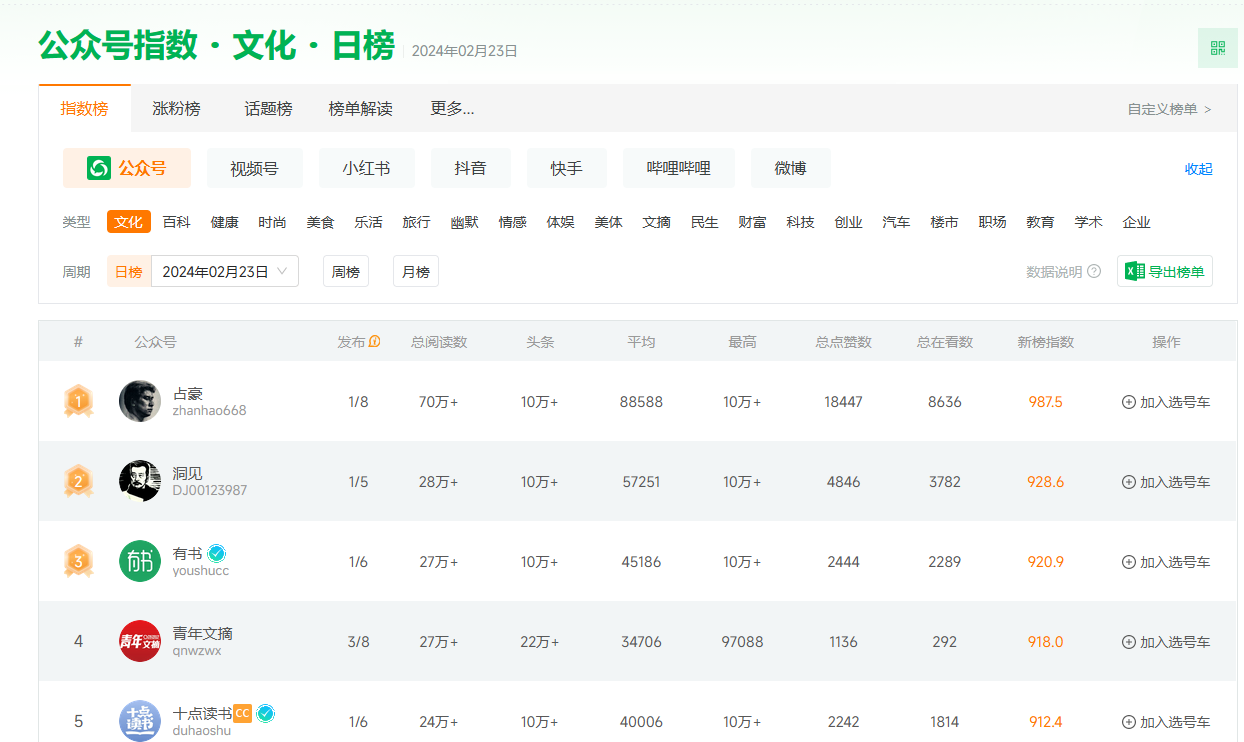Select the 视频号 platform
Viewport: 1244px width, 742px height.
255,168
